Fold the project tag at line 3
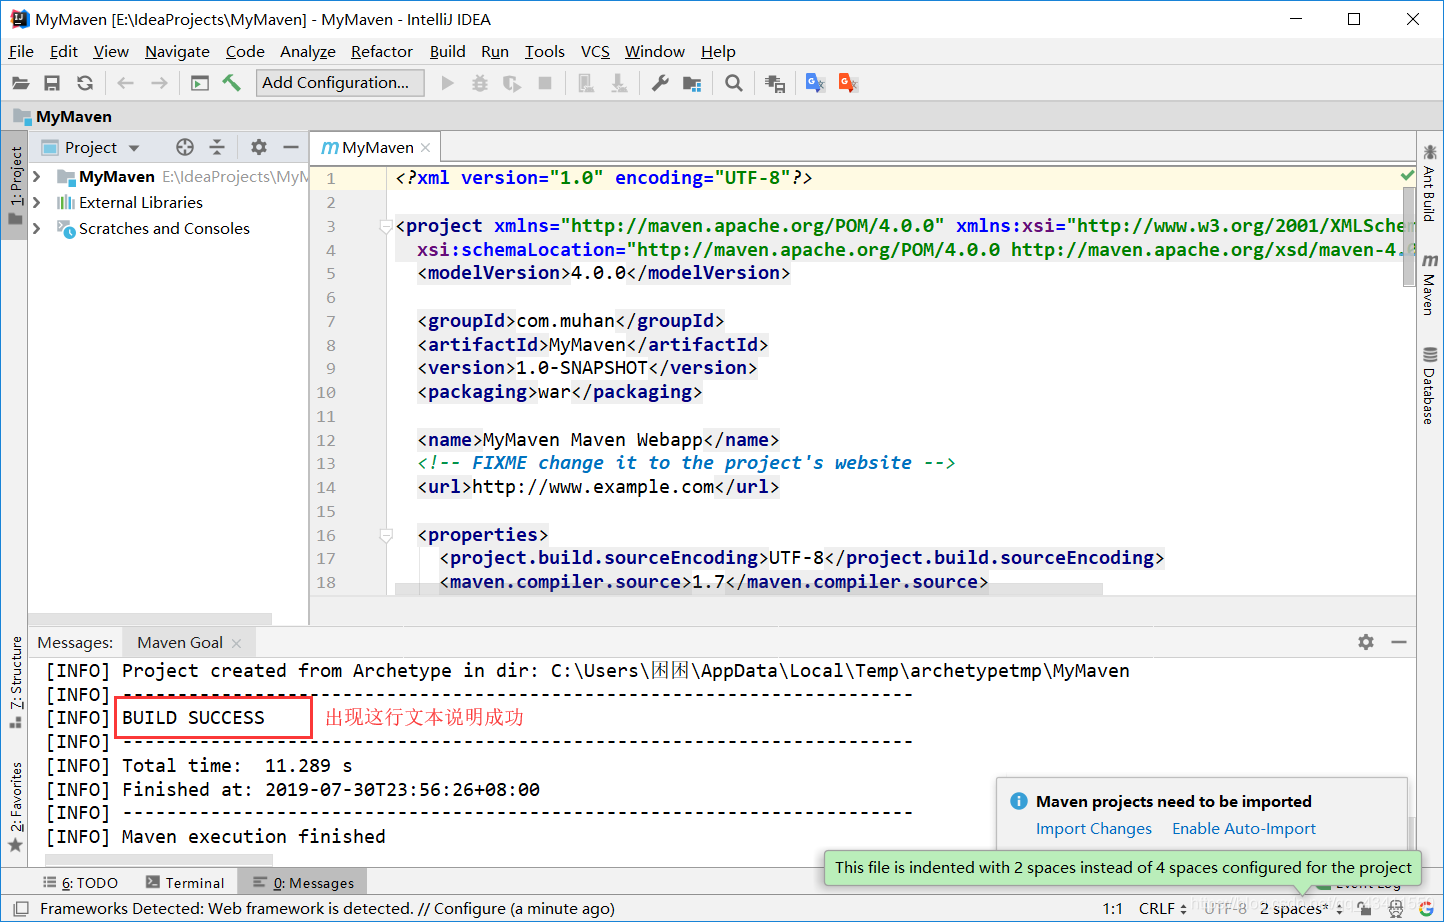1444x922 pixels. [386, 226]
